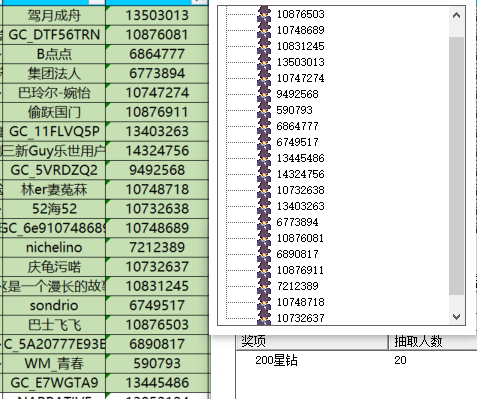477x399 pixels.
Task: Click the user icon beside 9492568 in tree
Action: [264, 94]
